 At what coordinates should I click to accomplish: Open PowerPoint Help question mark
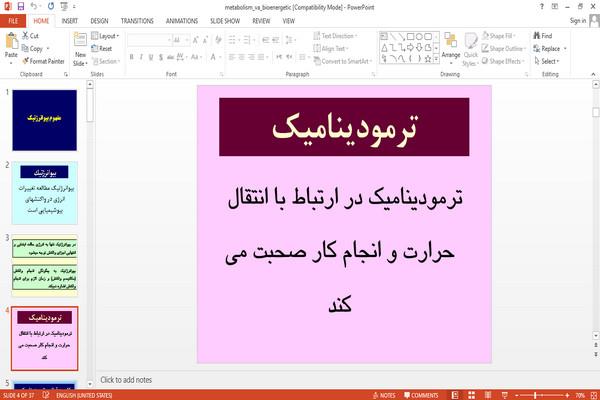pyautogui.click(x=541, y=7)
